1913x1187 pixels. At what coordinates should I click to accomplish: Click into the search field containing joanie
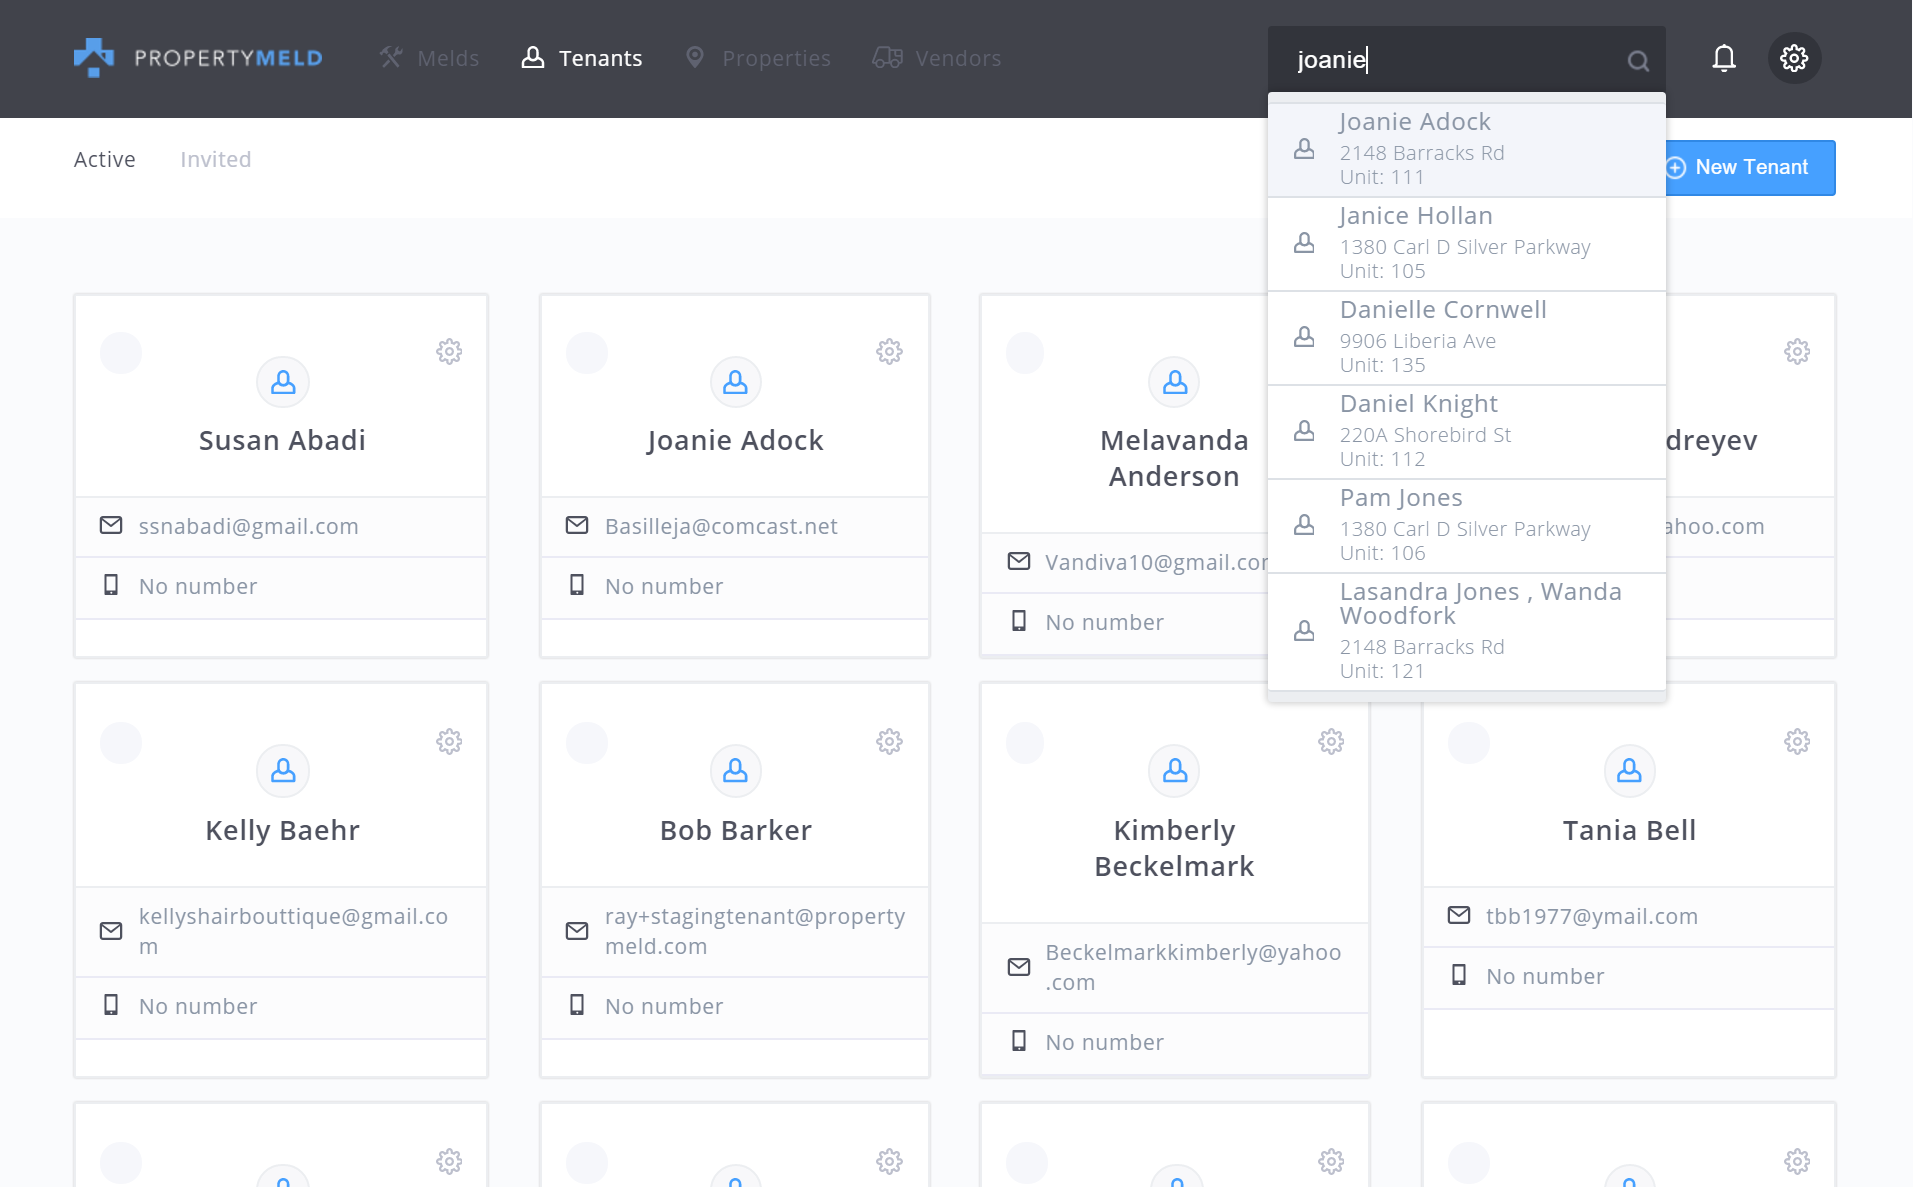point(1450,60)
